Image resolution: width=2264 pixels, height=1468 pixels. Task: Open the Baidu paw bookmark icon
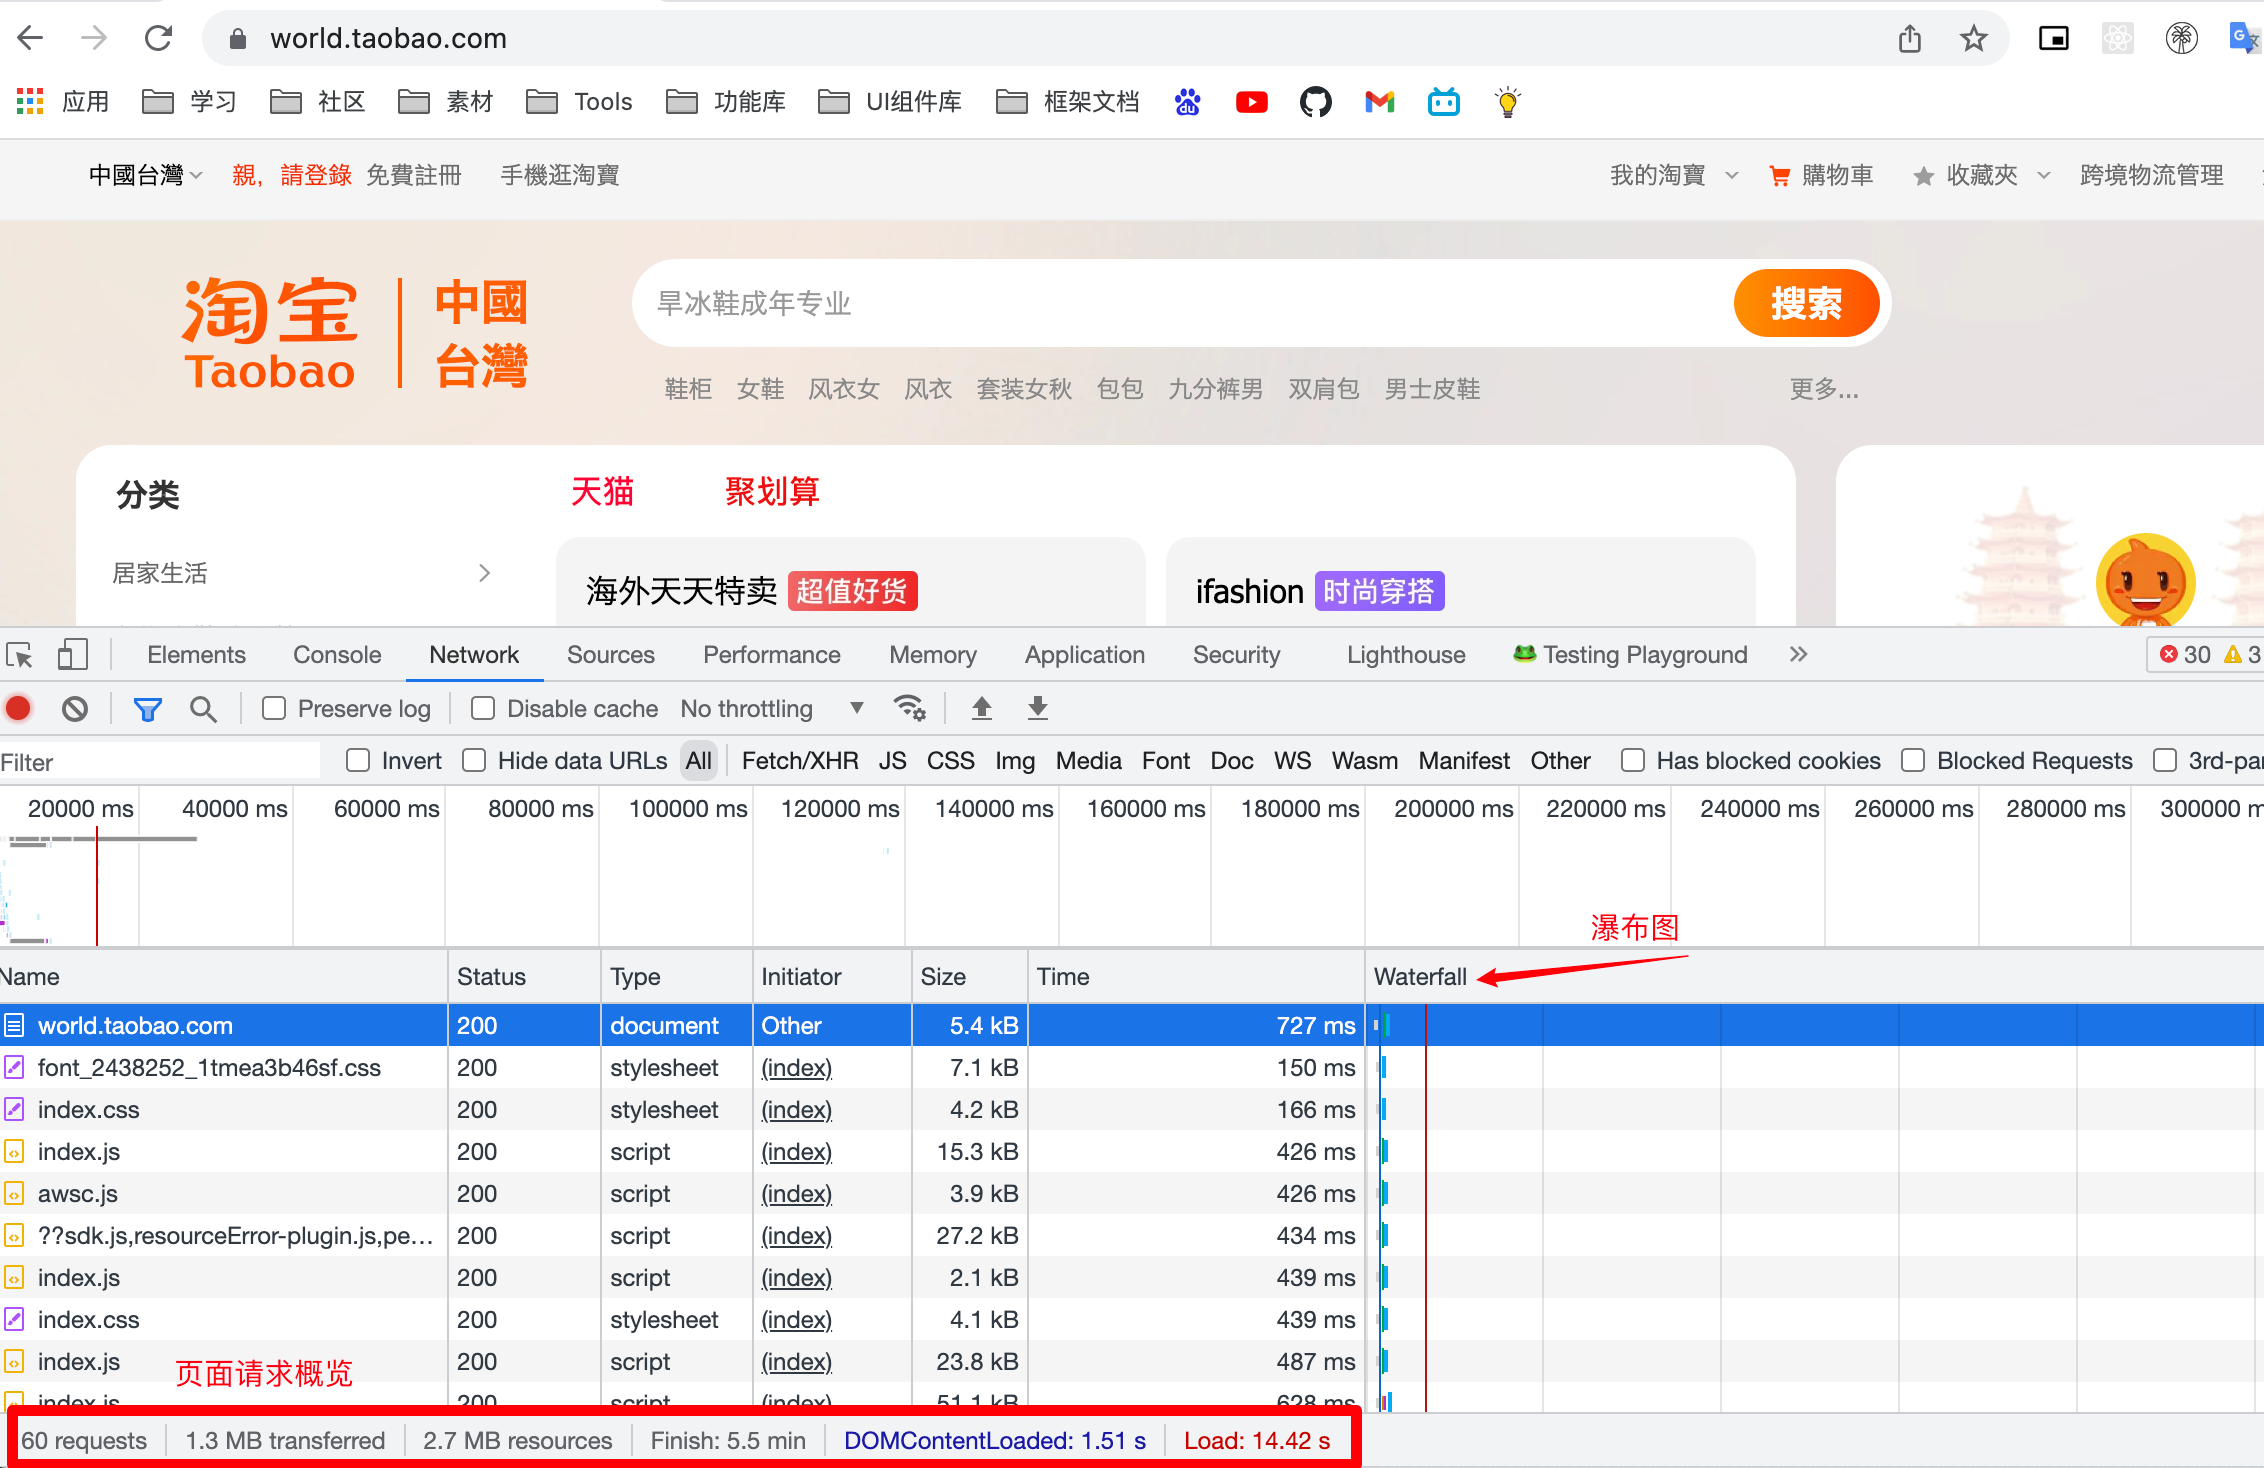[x=1187, y=102]
